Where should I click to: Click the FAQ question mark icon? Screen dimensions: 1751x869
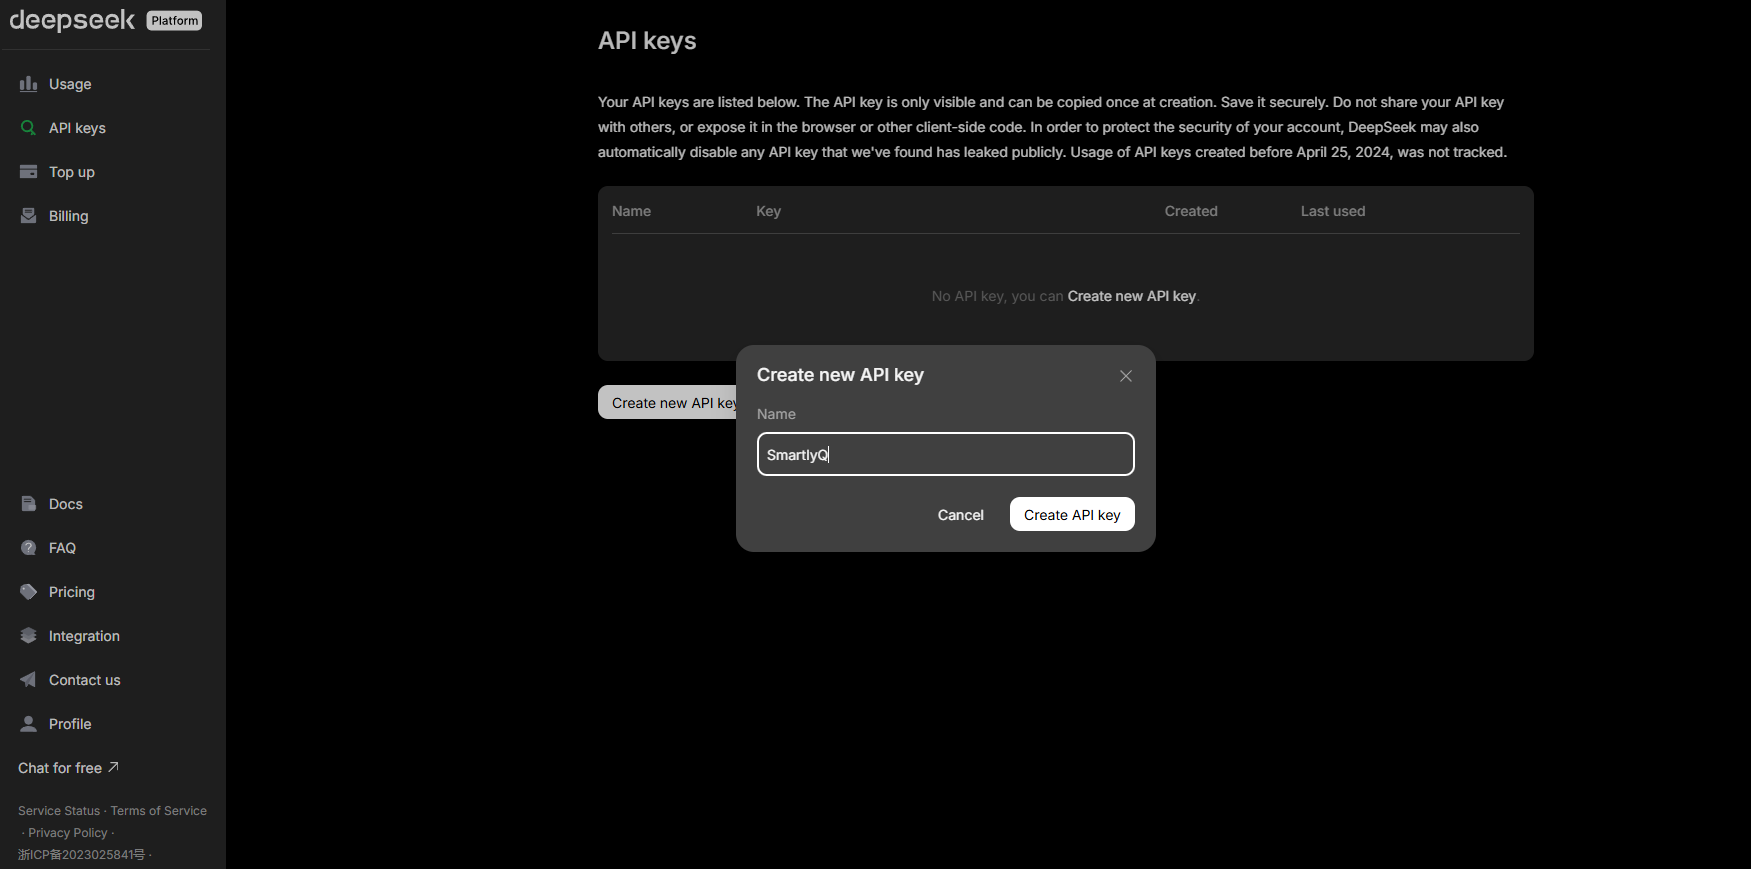tap(28, 548)
